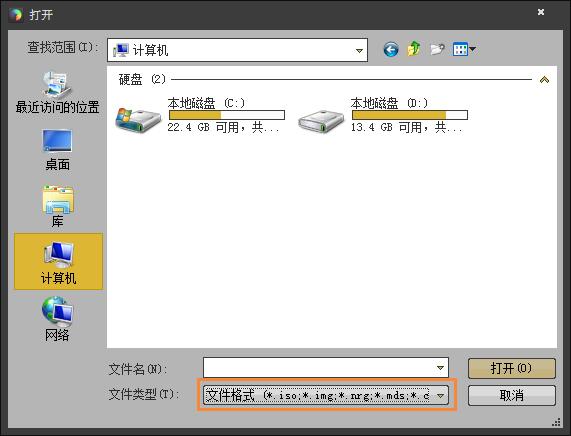Collapse the 硬盘 (2) group
571x436 pixels.
tap(544, 79)
